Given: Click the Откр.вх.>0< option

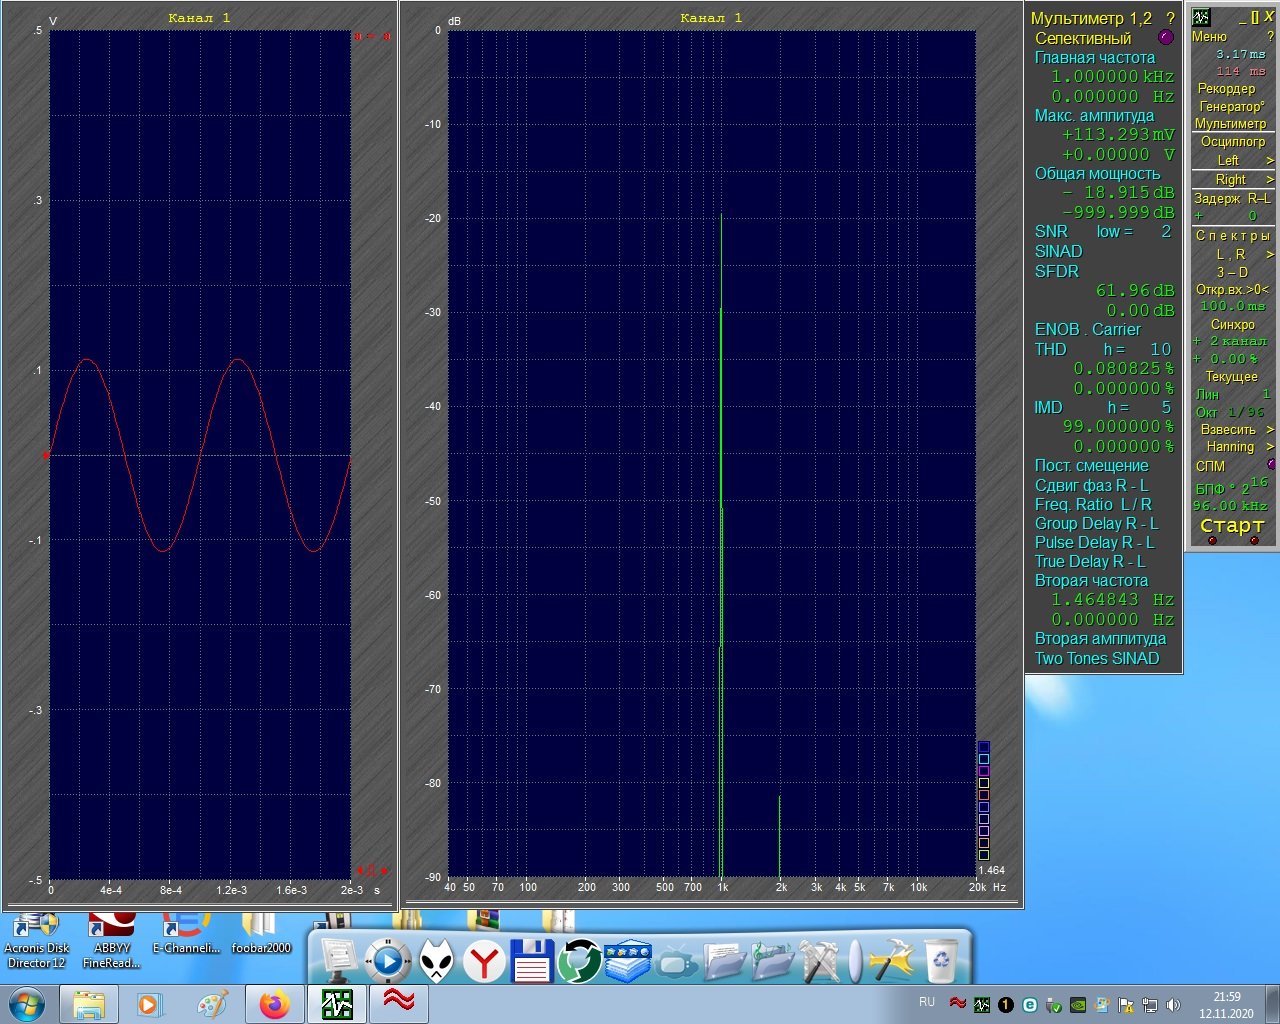Looking at the screenshot, I should pos(1232,290).
